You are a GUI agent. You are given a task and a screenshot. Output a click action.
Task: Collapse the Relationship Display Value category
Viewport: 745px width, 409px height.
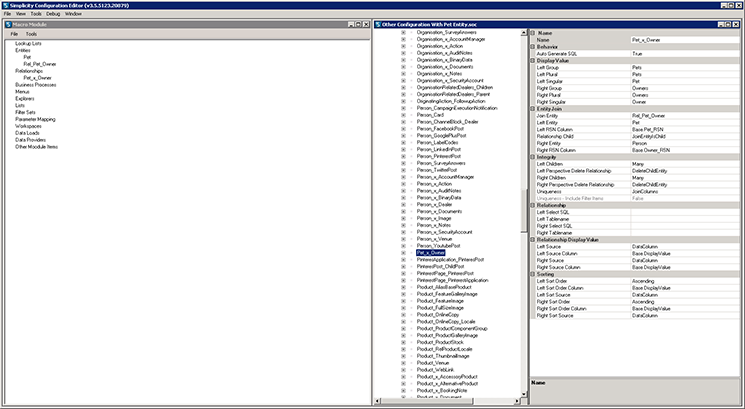coord(533,240)
